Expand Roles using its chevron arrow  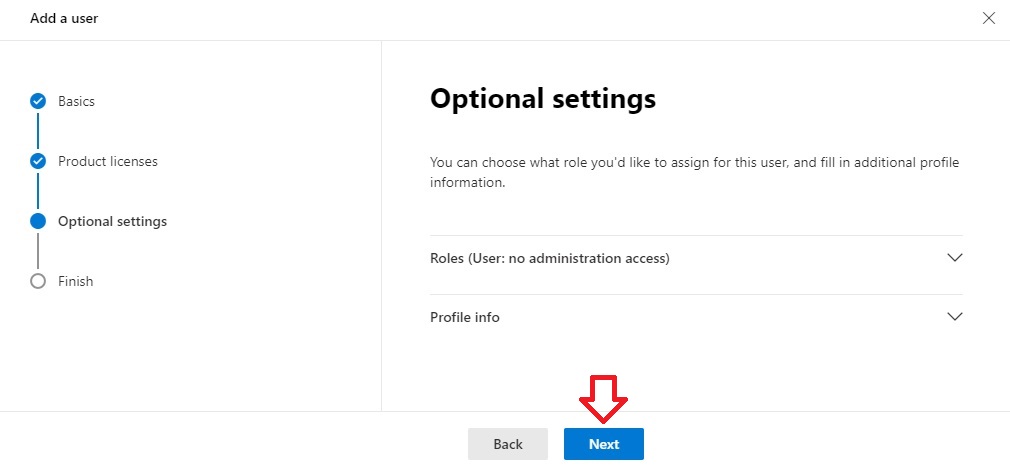[955, 257]
